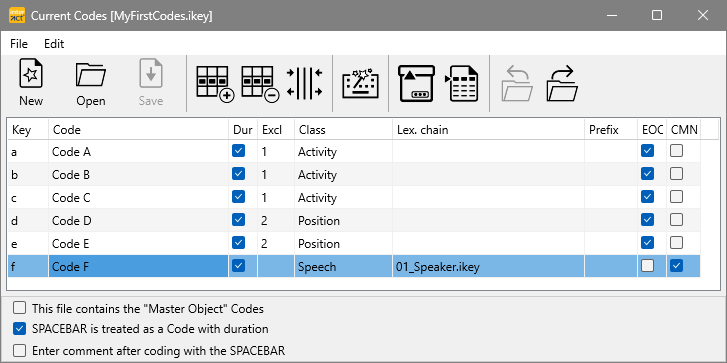
Task: Auto-fit column widths with arrows icon
Action: point(305,83)
